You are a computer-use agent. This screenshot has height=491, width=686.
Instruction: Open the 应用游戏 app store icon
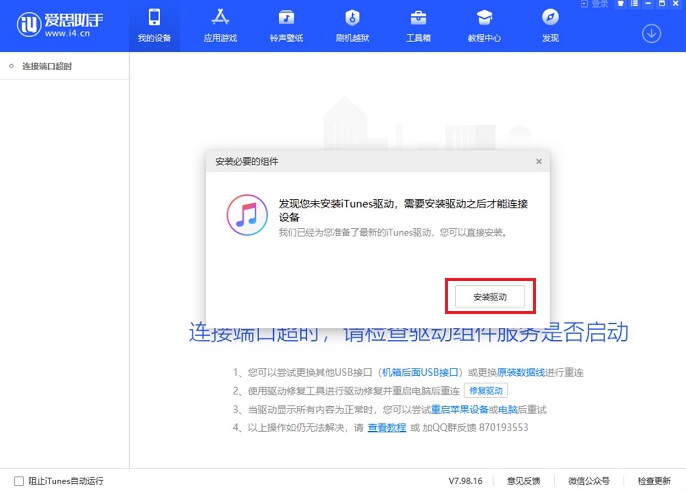(219, 25)
